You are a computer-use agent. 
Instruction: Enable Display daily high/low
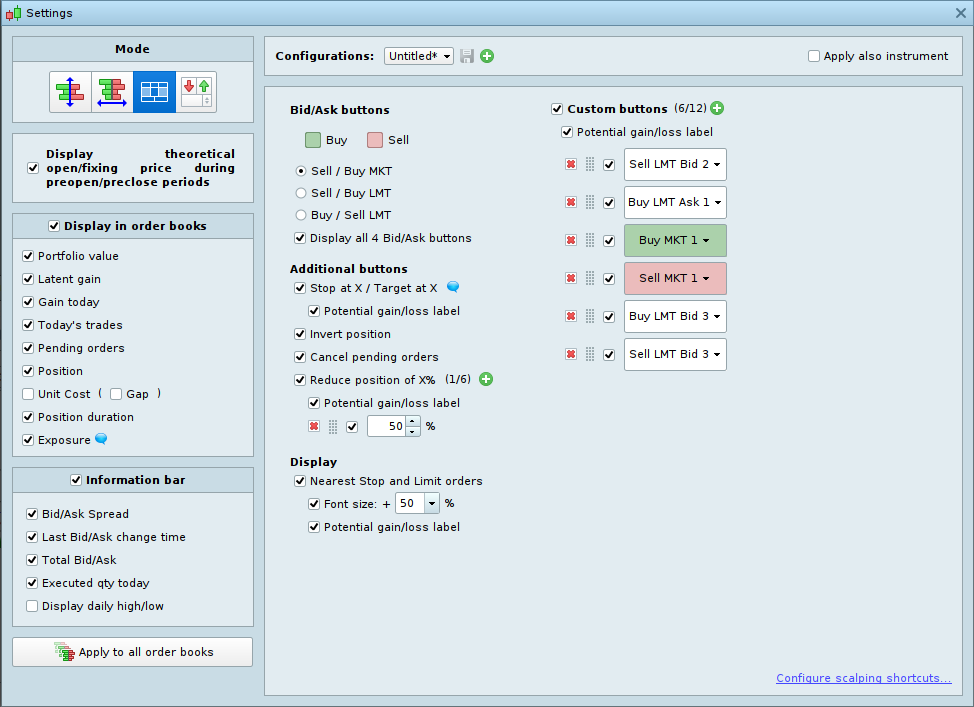click(32, 606)
